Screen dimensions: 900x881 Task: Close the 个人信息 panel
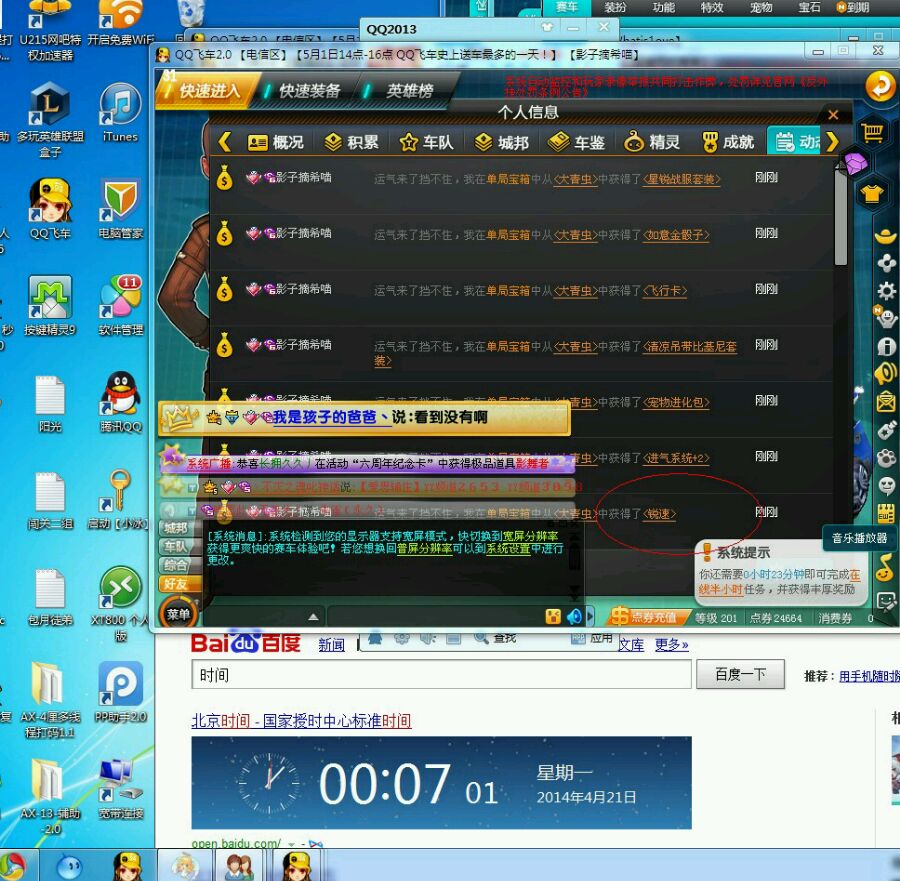coord(833,115)
